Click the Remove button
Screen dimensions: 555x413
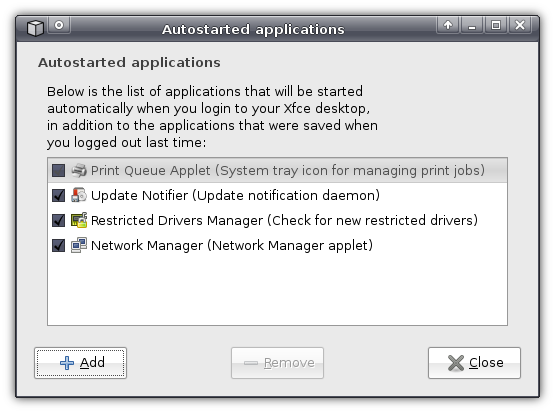[278, 363]
